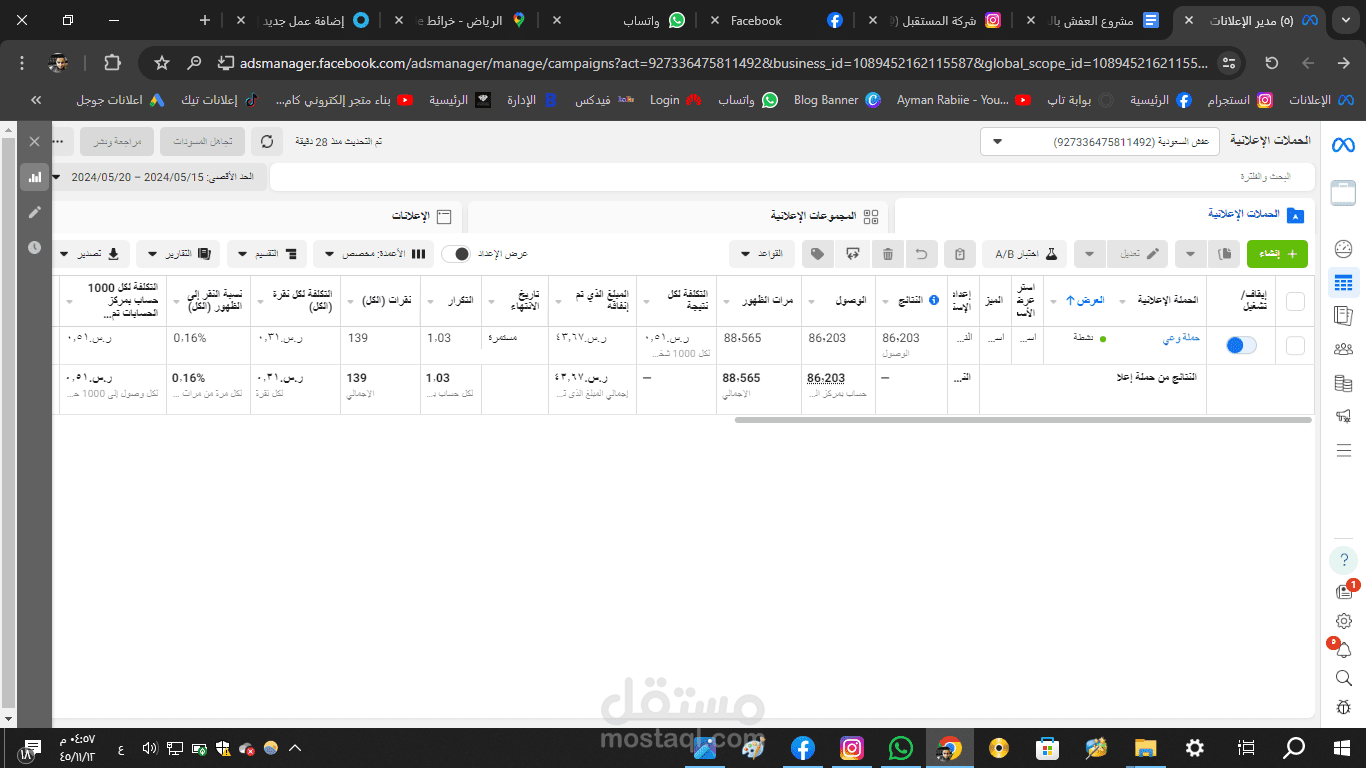The height and width of the screenshot is (768, 1366).
Task: Click the search magnifier in sidebar
Action: 1343,678
